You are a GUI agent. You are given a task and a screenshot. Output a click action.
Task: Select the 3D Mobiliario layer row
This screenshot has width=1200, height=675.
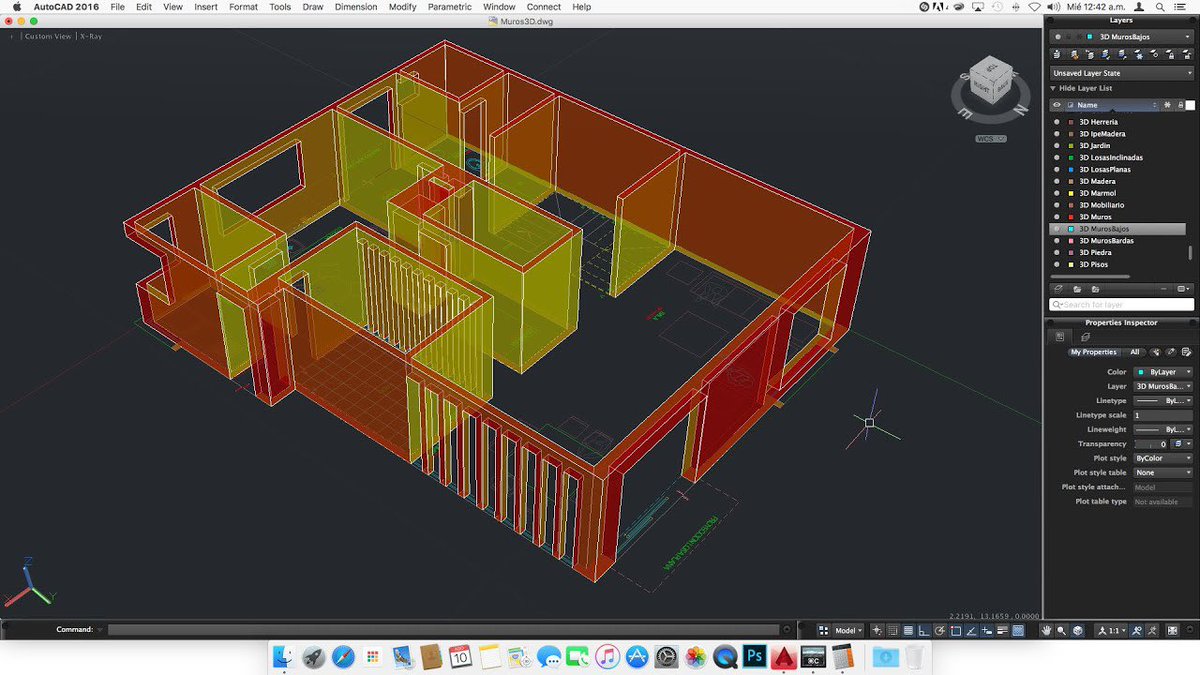coord(1117,205)
